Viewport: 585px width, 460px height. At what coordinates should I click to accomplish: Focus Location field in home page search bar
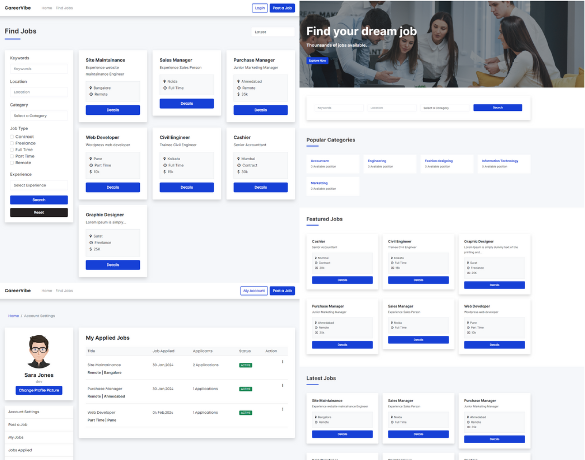point(392,108)
